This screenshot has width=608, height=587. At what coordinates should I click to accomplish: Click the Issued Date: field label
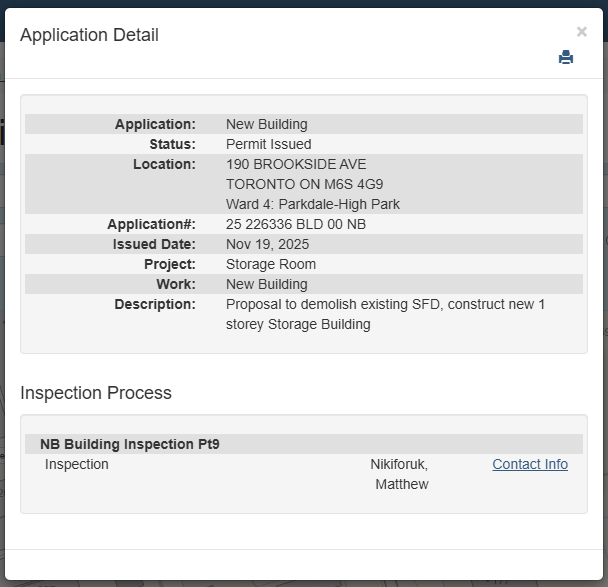pyautogui.click(x=154, y=244)
